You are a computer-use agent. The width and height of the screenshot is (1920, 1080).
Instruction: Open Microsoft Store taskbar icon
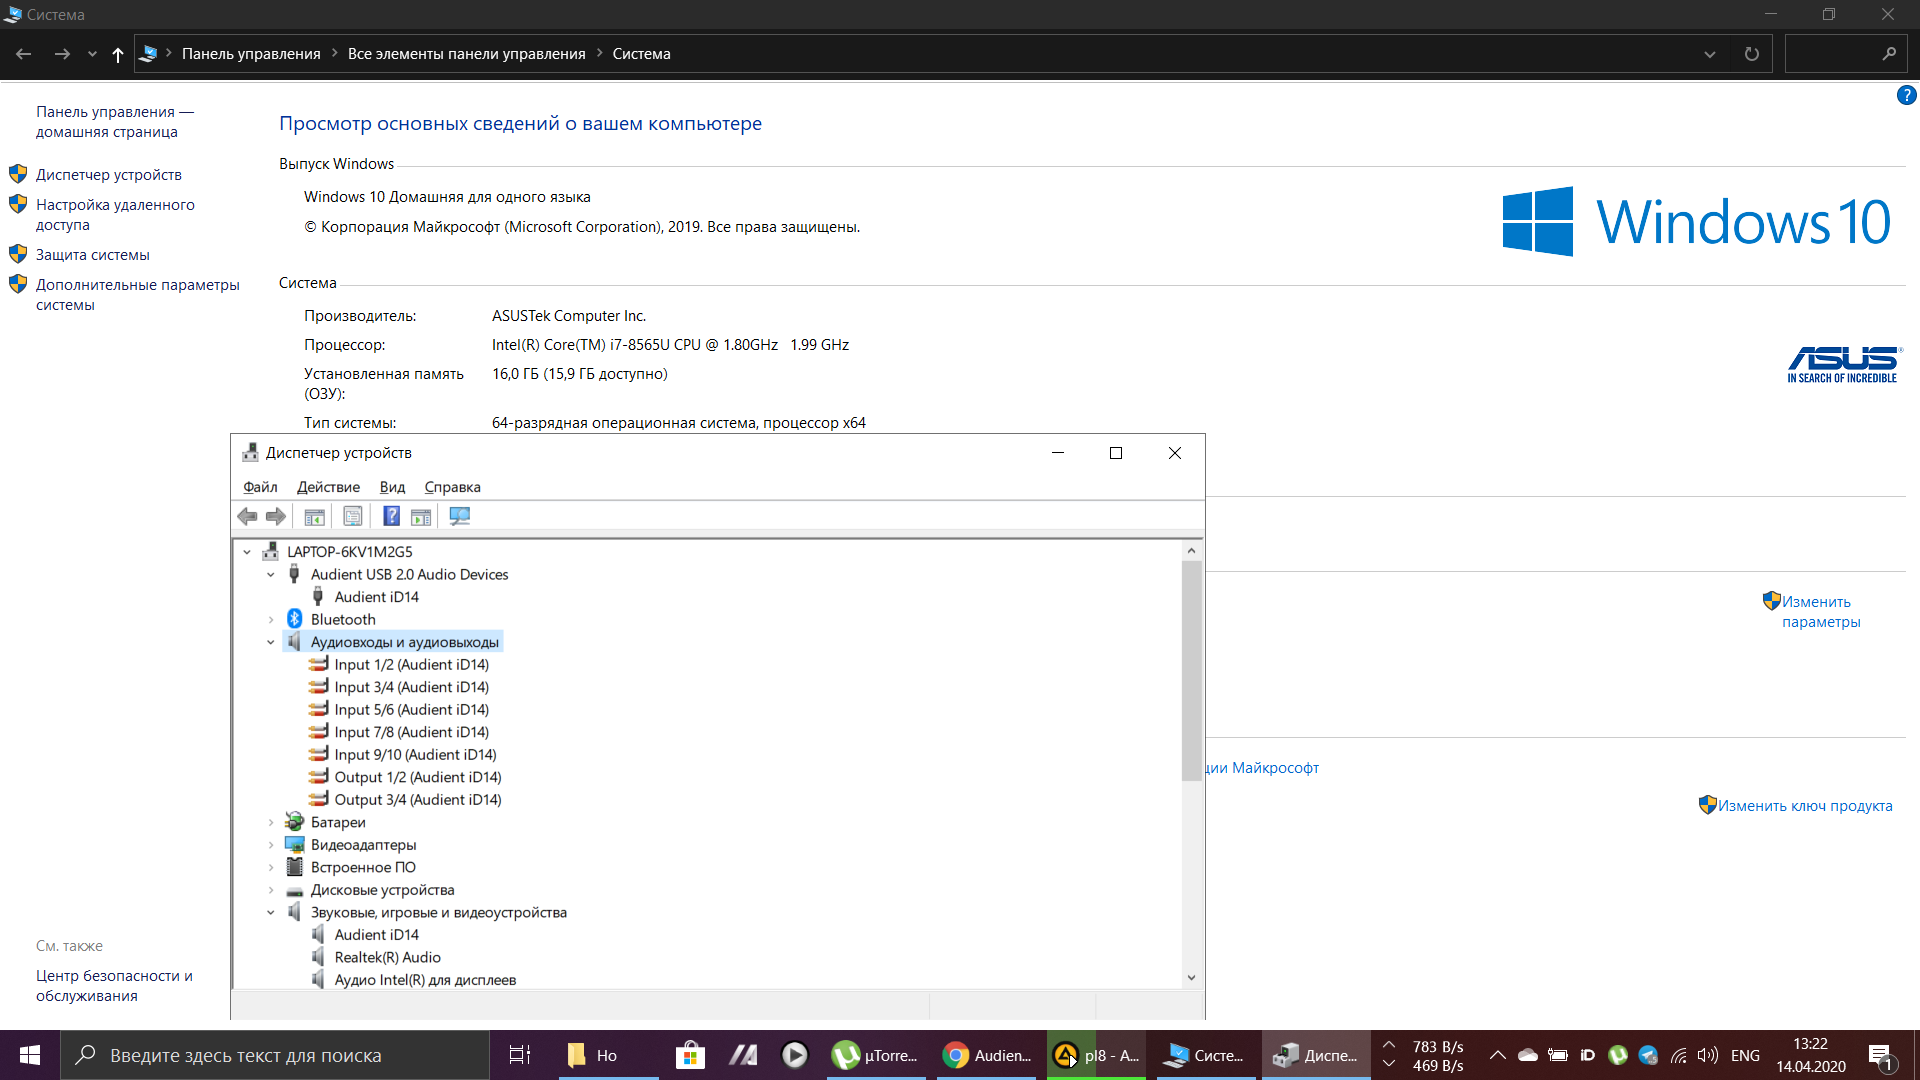[x=690, y=1055]
